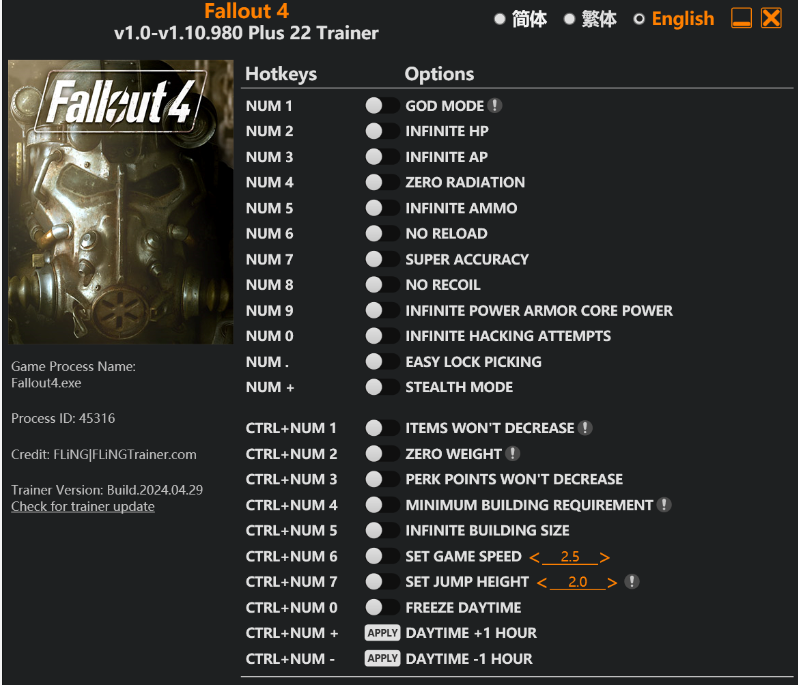Increase jump height with the right arrow

[x=612, y=583]
